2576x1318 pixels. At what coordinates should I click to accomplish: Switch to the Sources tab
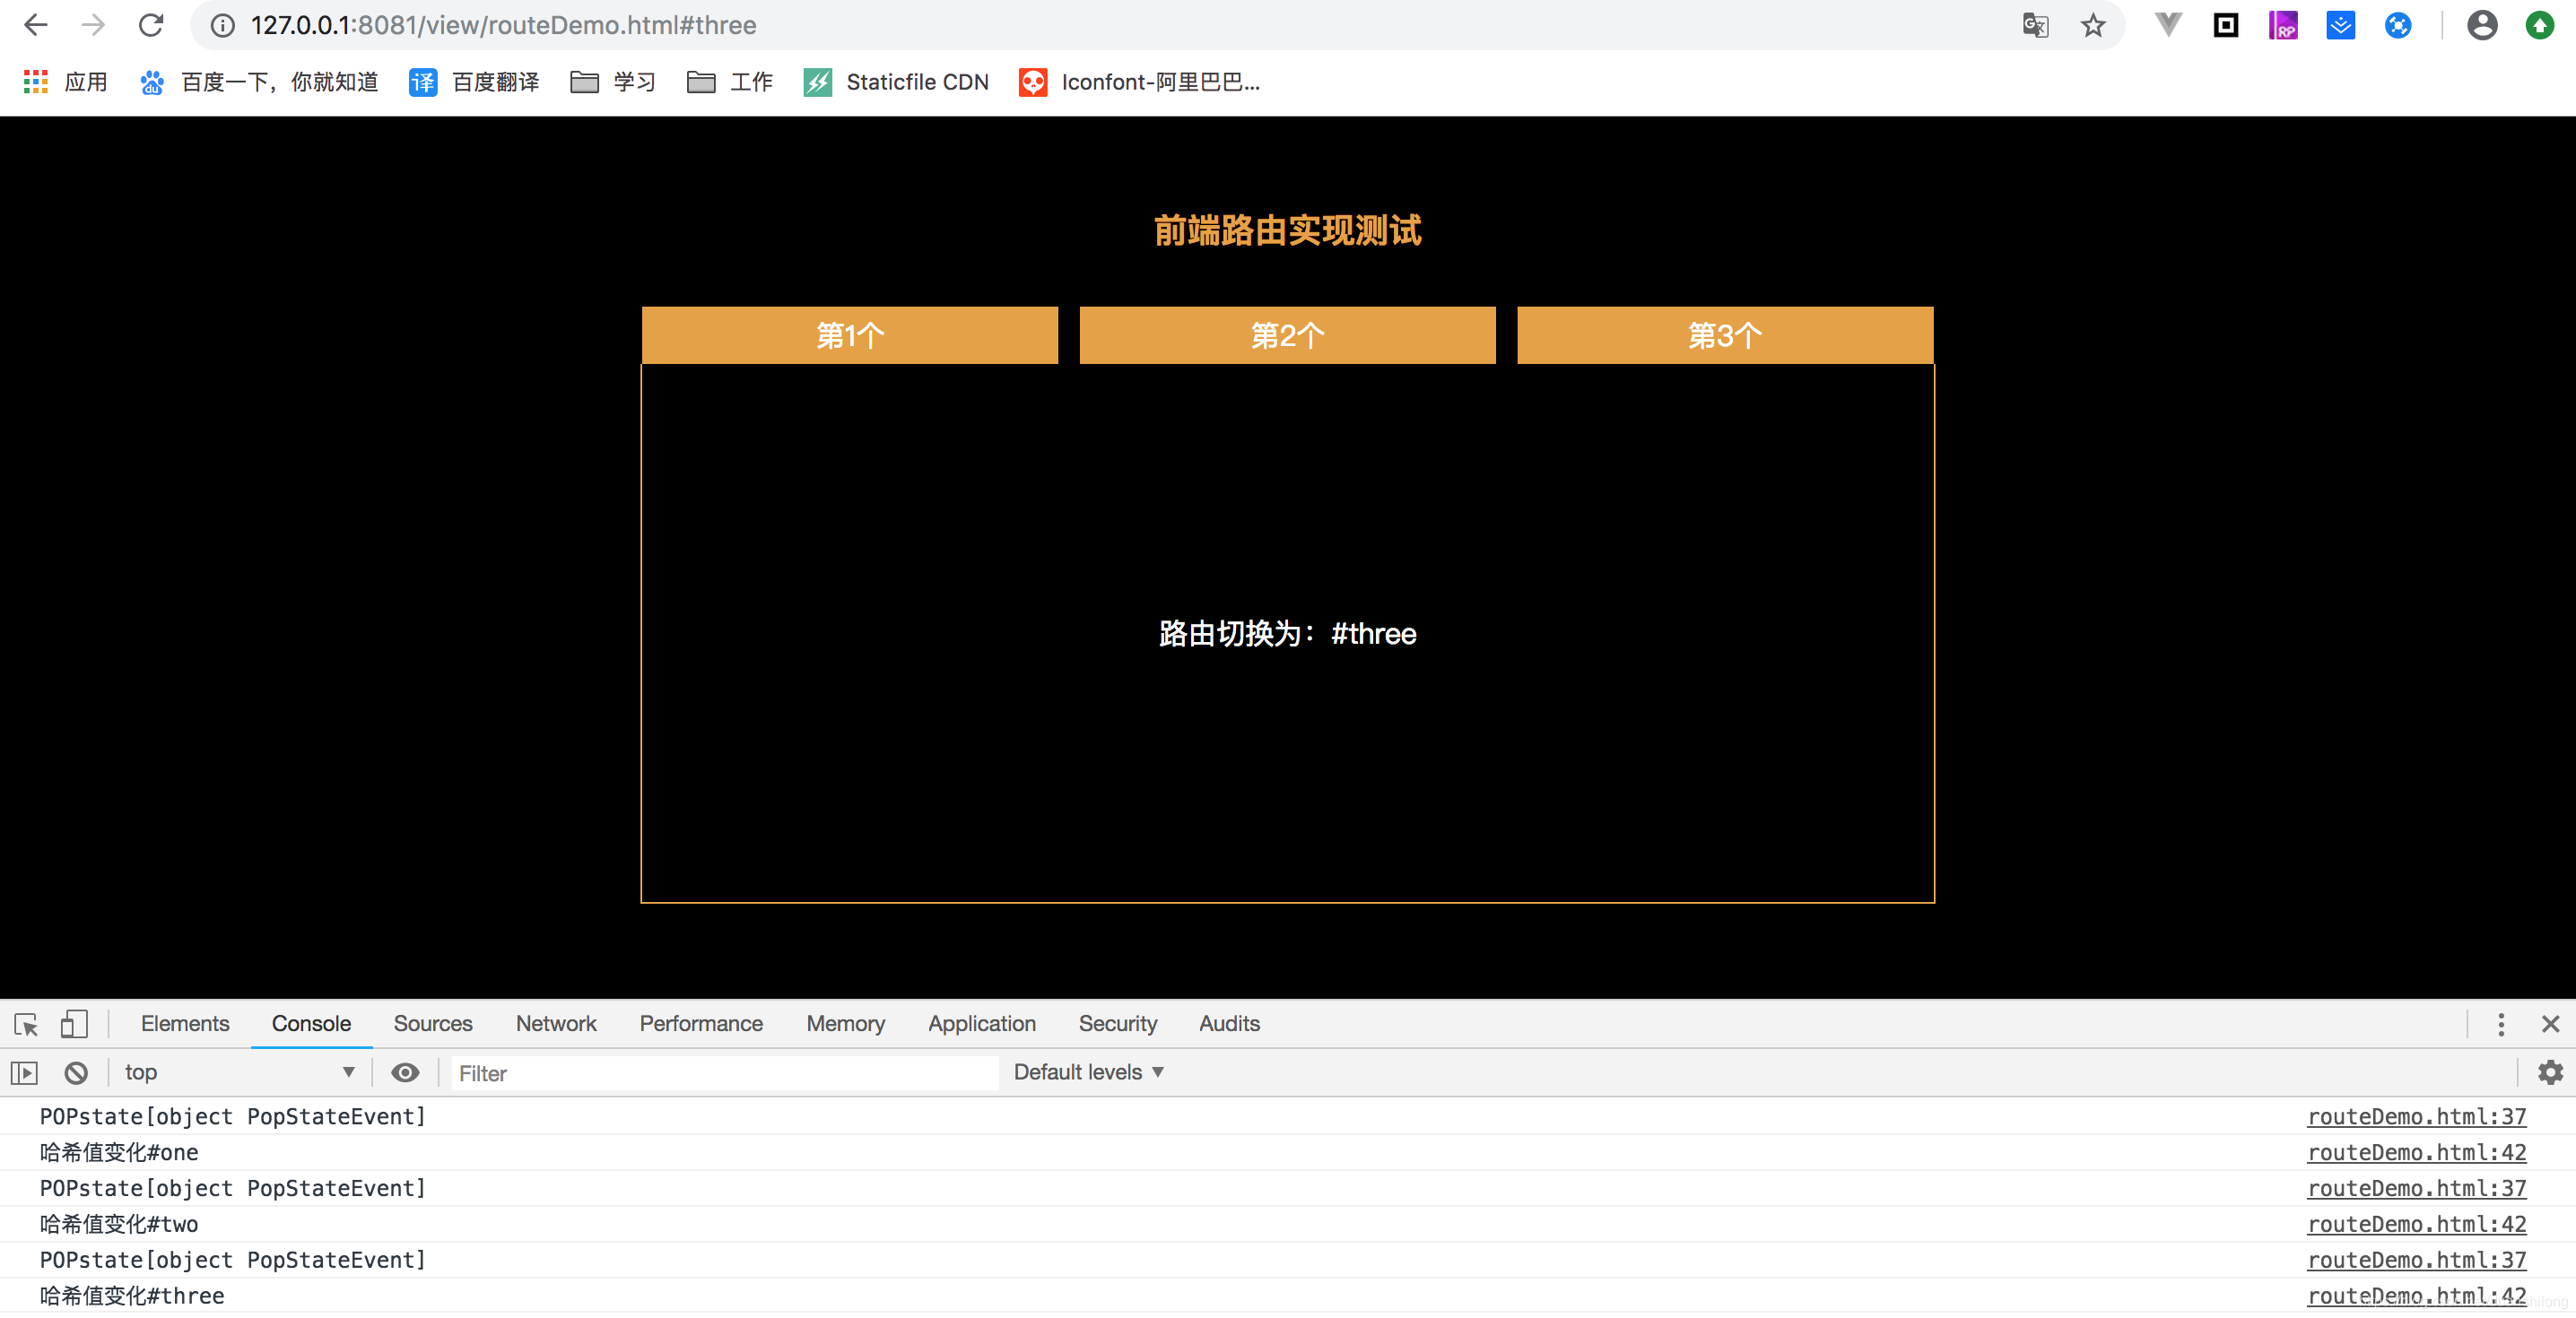pos(433,1024)
